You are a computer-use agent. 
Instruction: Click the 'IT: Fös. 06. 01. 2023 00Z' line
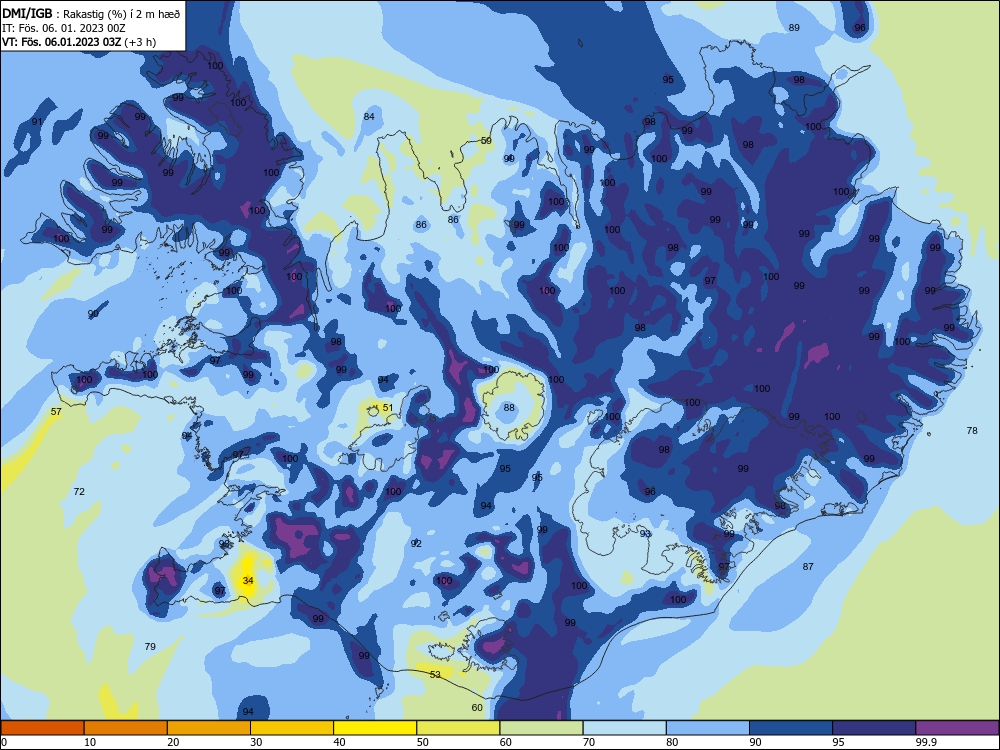coord(64,28)
